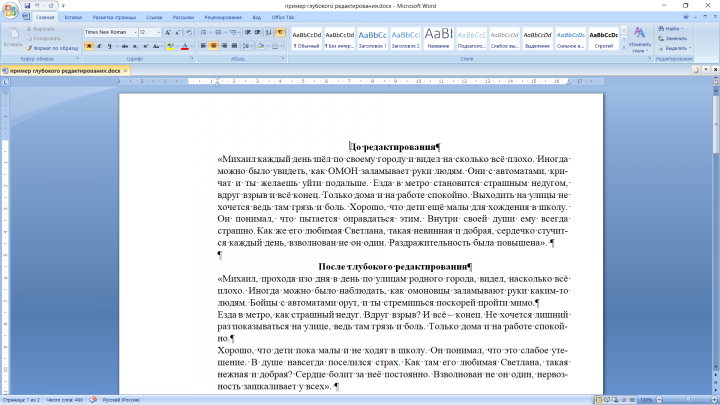The image size is (720, 405).
Task: Open the line spacing menu
Action: point(246,46)
